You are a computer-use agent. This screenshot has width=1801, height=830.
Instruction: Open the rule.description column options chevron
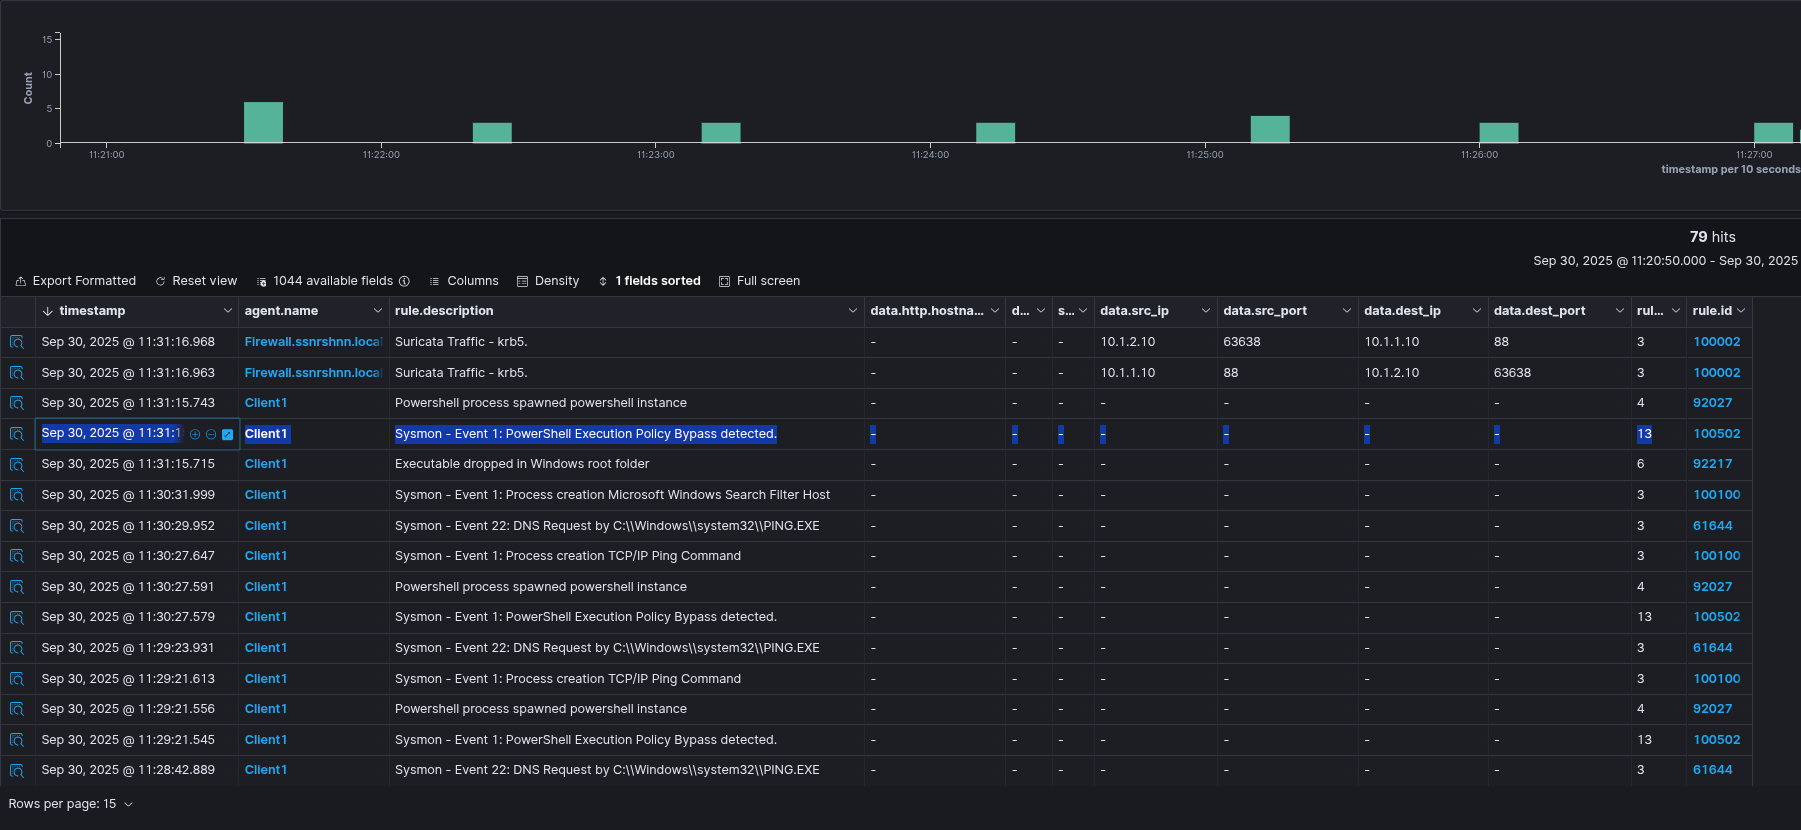click(852, 311)
